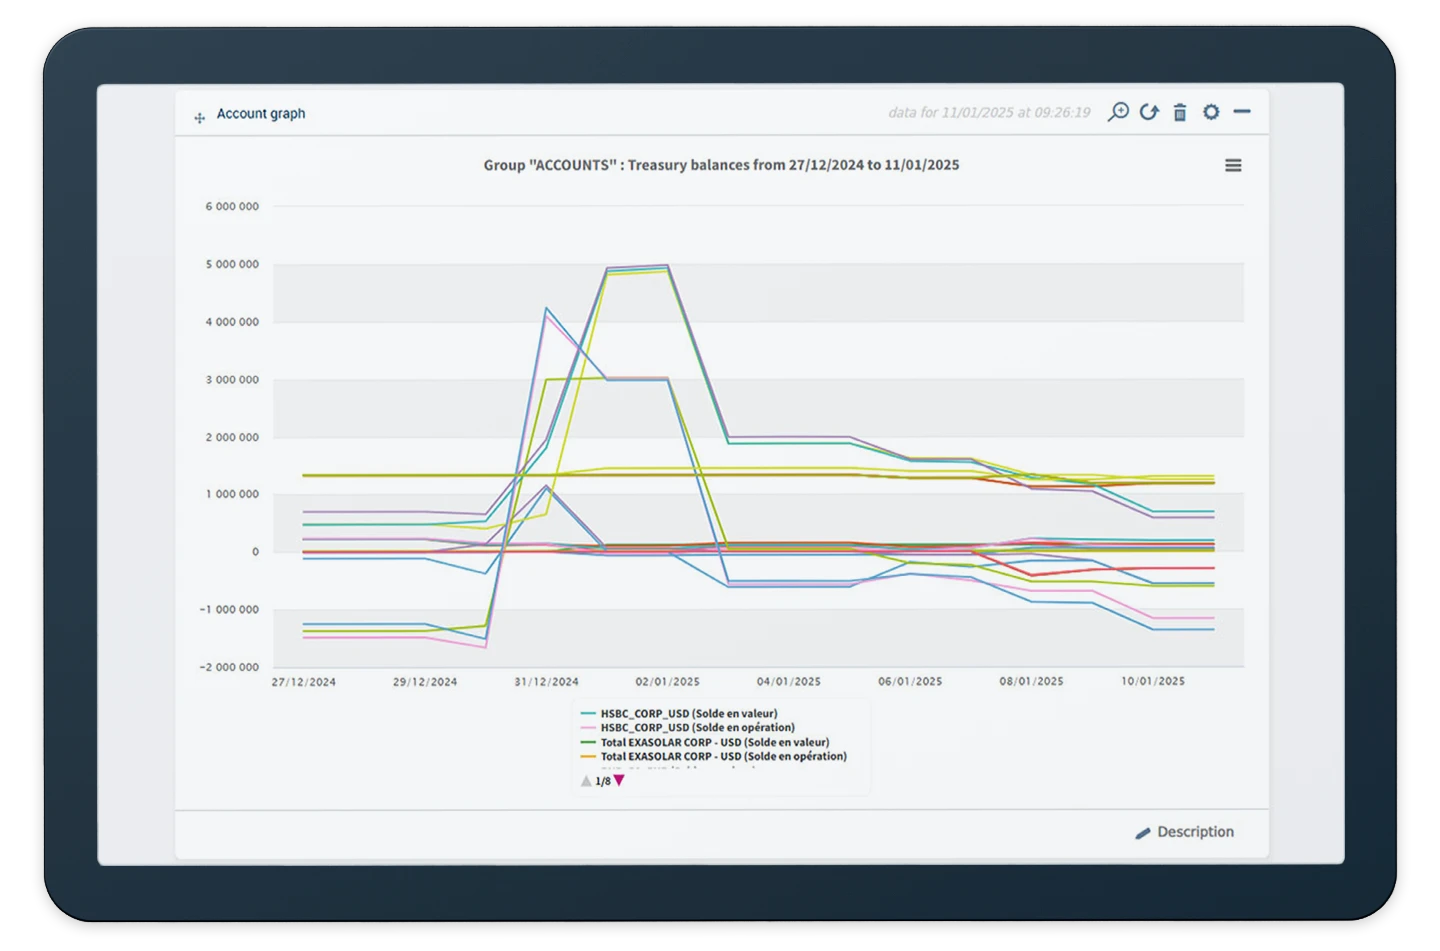Hide HSBC_CORP_USD Solde en opération series
Viewport: 1440px width, 951px height.
[697, 728]
